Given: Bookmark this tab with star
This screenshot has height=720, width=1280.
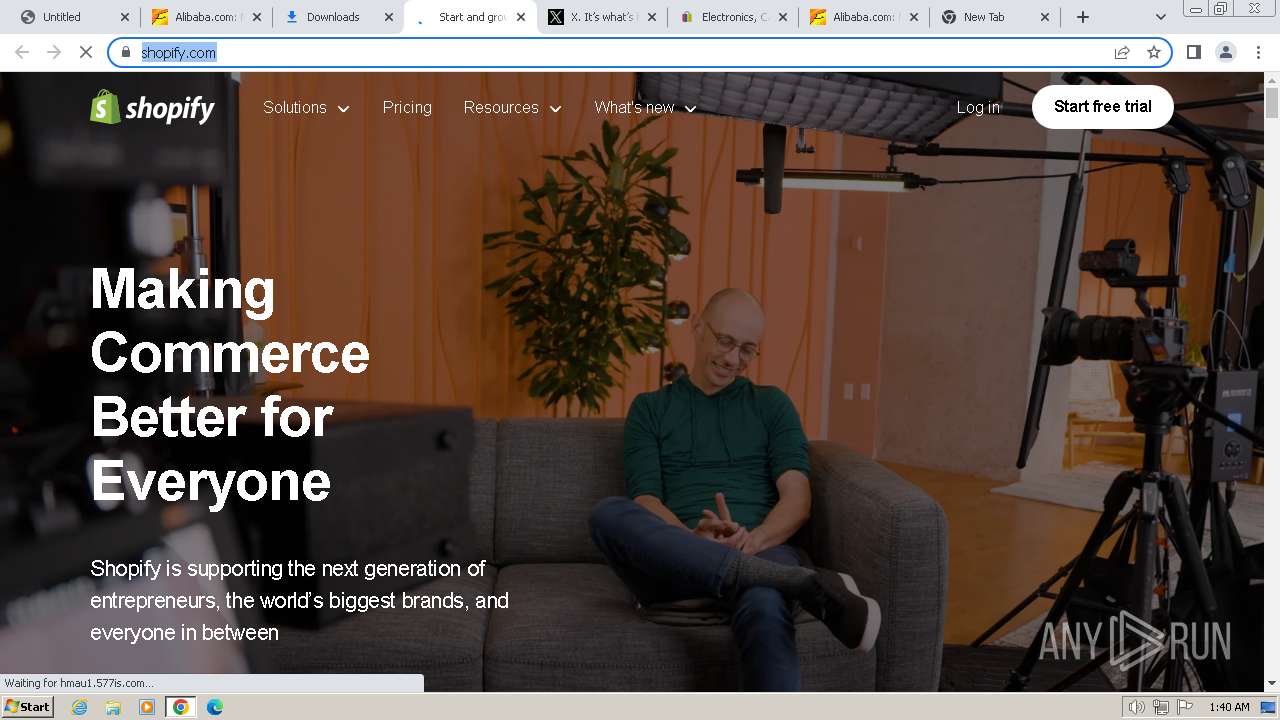Looking at the screenshot, I should click(x=1154, y=52).
